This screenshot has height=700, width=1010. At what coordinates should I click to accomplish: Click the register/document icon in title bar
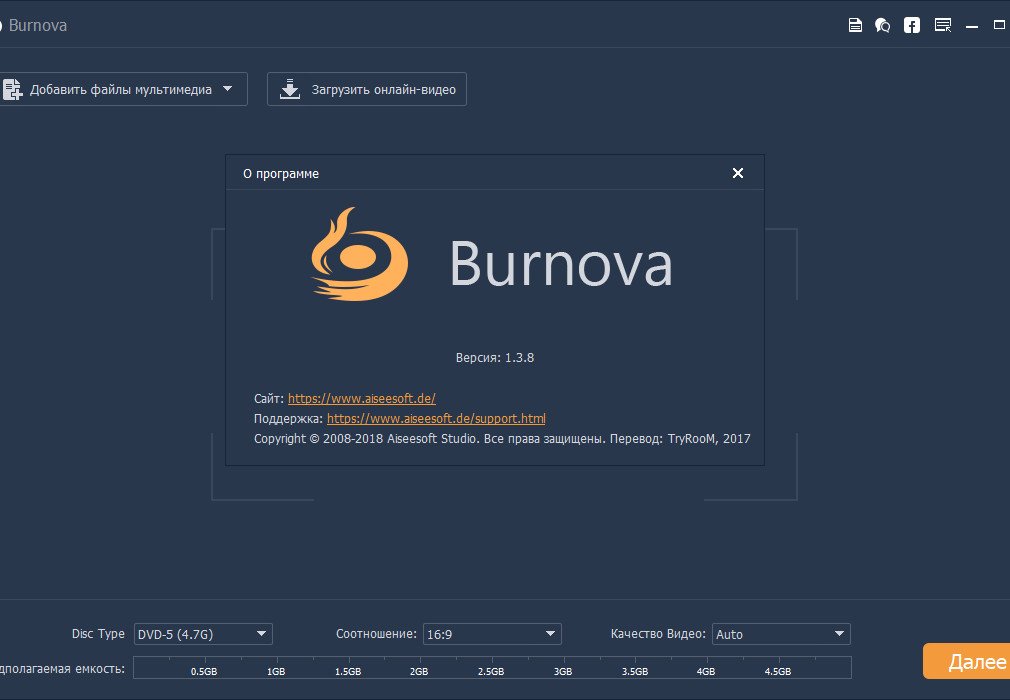pyautogui.click(x=855, y=25)
